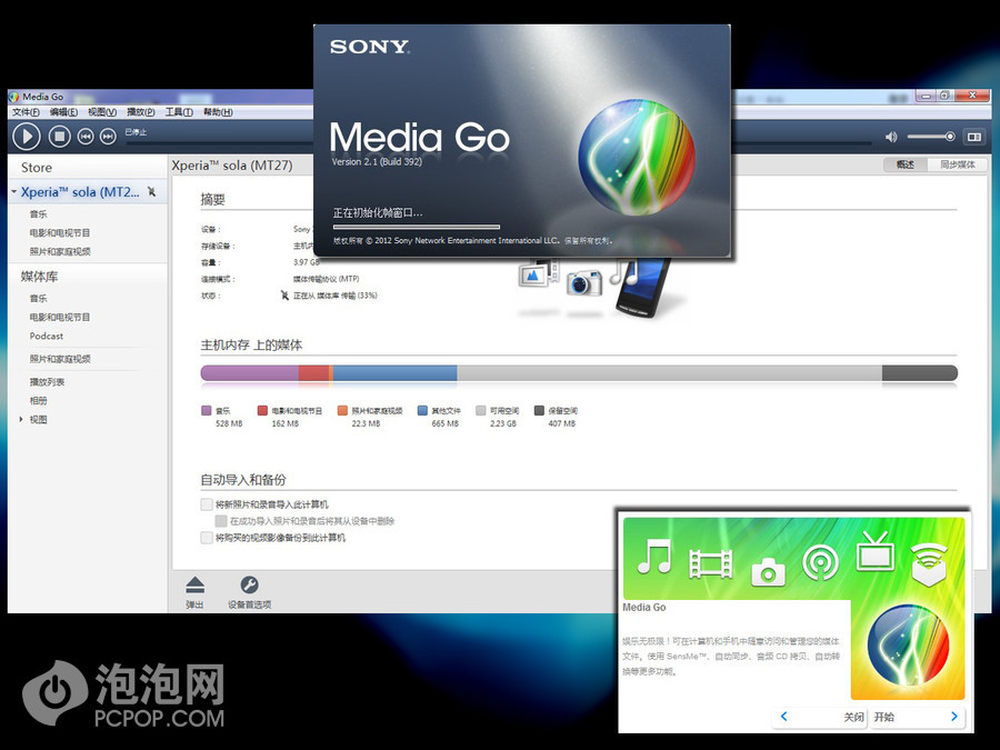Collapse the Xperia sola device tree arrow
This screenshot has height=750, width=1000.
[x=14, y=191]
